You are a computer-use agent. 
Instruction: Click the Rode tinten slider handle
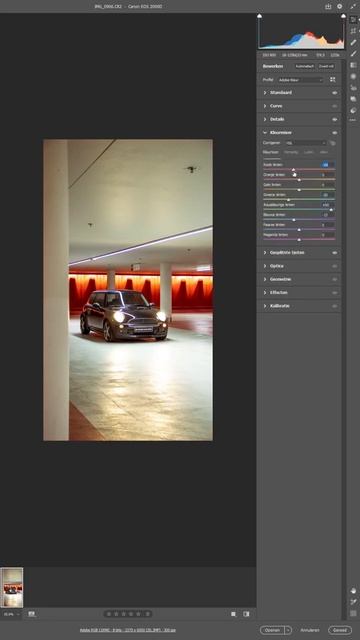point(293,169)
